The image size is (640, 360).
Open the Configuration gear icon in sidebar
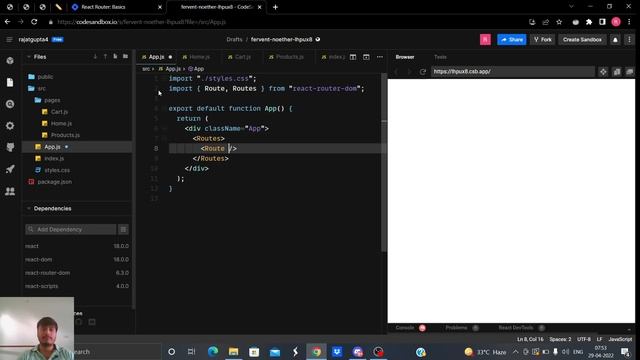(x=10, y=126)
